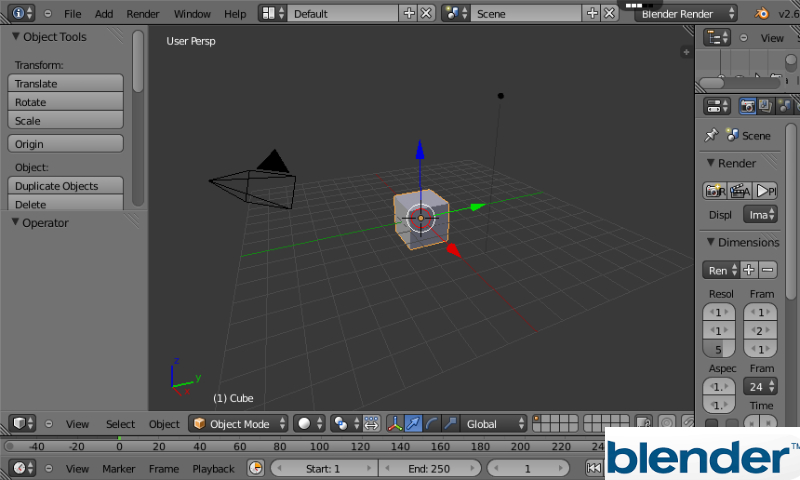
Task: Open the Render properties camera tab
Action: pos(747,106)
